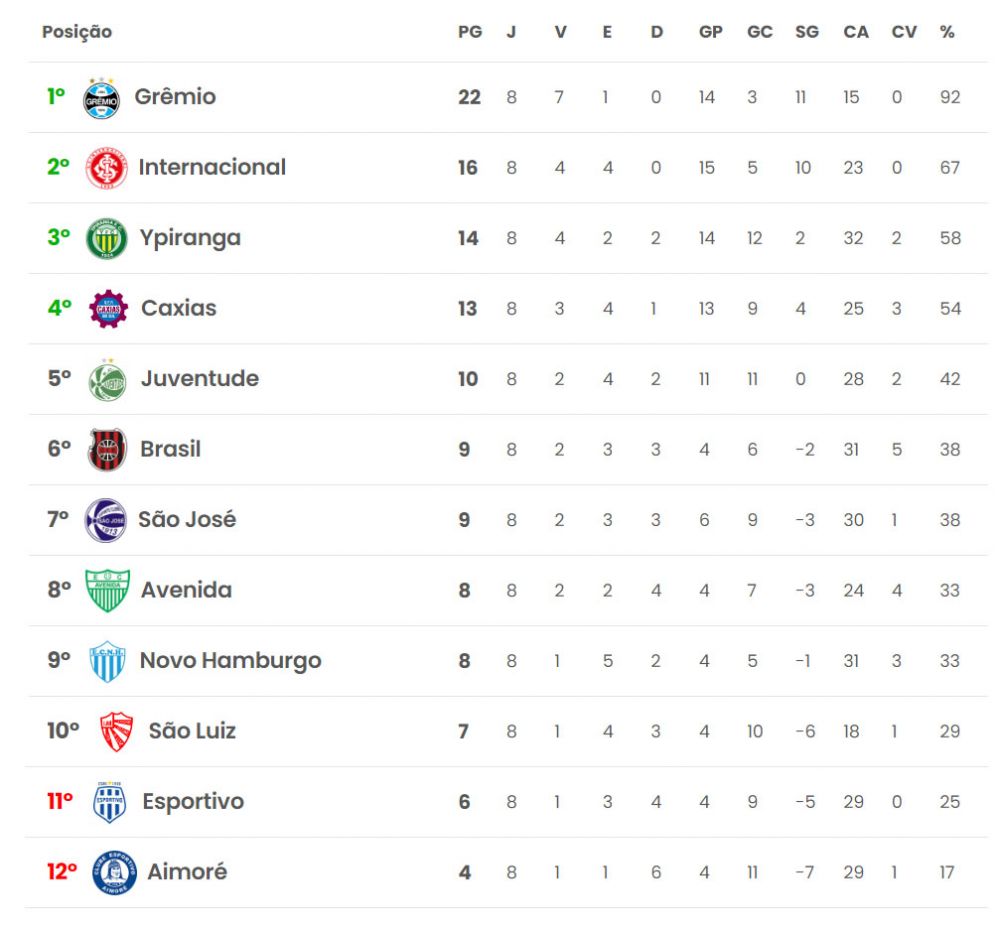Click the Brasil red-and-black badge
This screenshot has width=1000, height=931.
pyautogui.click(x=107, y=450)
